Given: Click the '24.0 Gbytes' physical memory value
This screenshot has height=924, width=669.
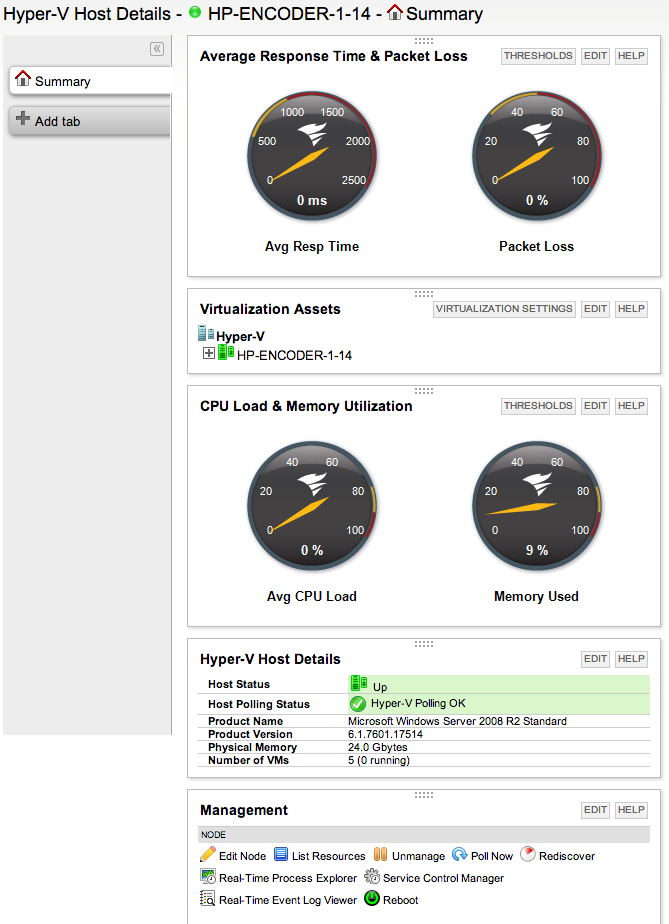Looking at the screenshot, I should click(x=378, y=747).
